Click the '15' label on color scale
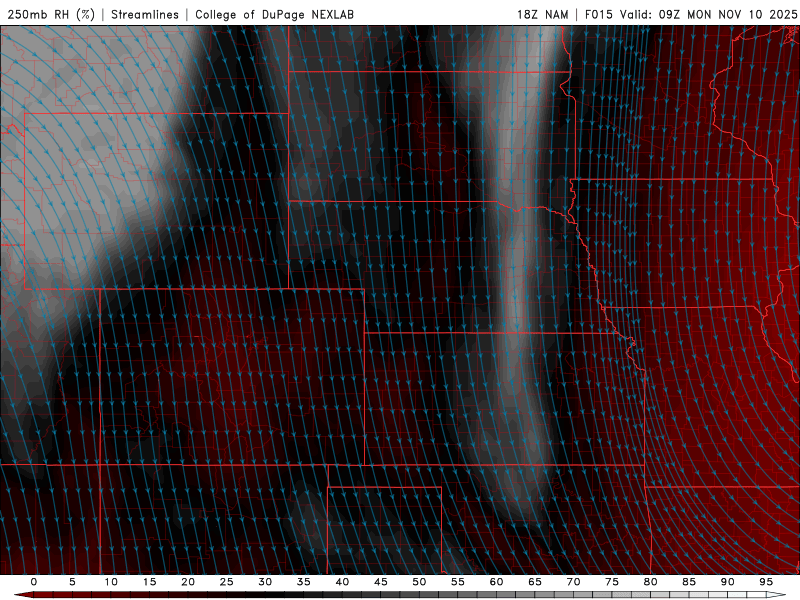Image resolution: width=800 pixels, height=600 pixels. [149, 582]
